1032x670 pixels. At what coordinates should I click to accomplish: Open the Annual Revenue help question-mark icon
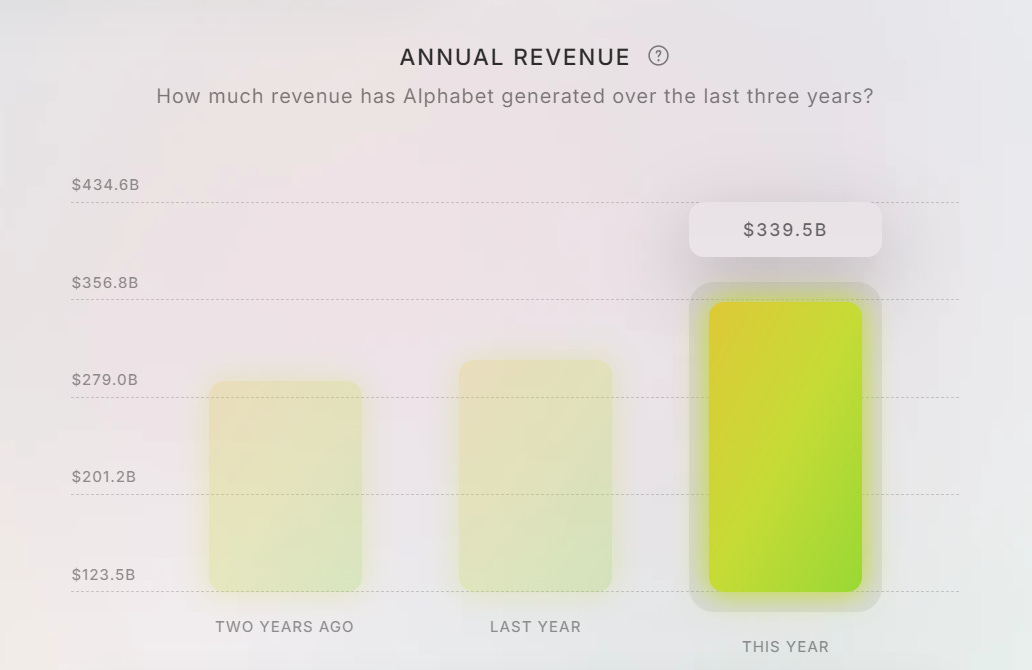[658, 56]
